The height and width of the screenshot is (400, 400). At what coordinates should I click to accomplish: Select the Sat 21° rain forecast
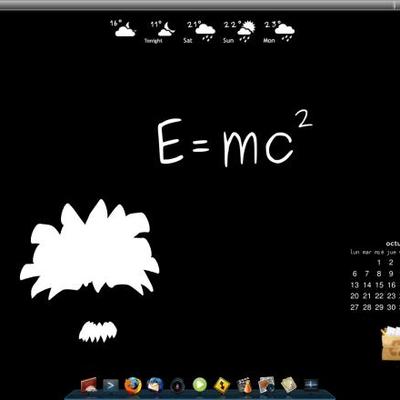pos(200,32)
